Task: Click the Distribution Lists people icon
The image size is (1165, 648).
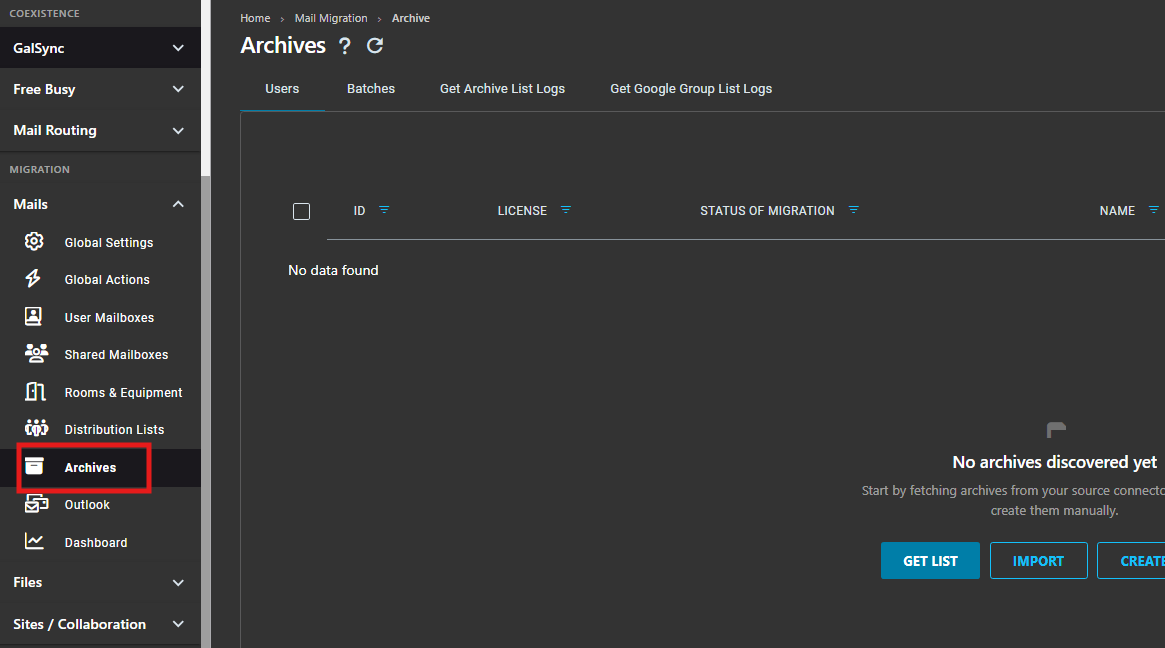Action: click(36, 428)
